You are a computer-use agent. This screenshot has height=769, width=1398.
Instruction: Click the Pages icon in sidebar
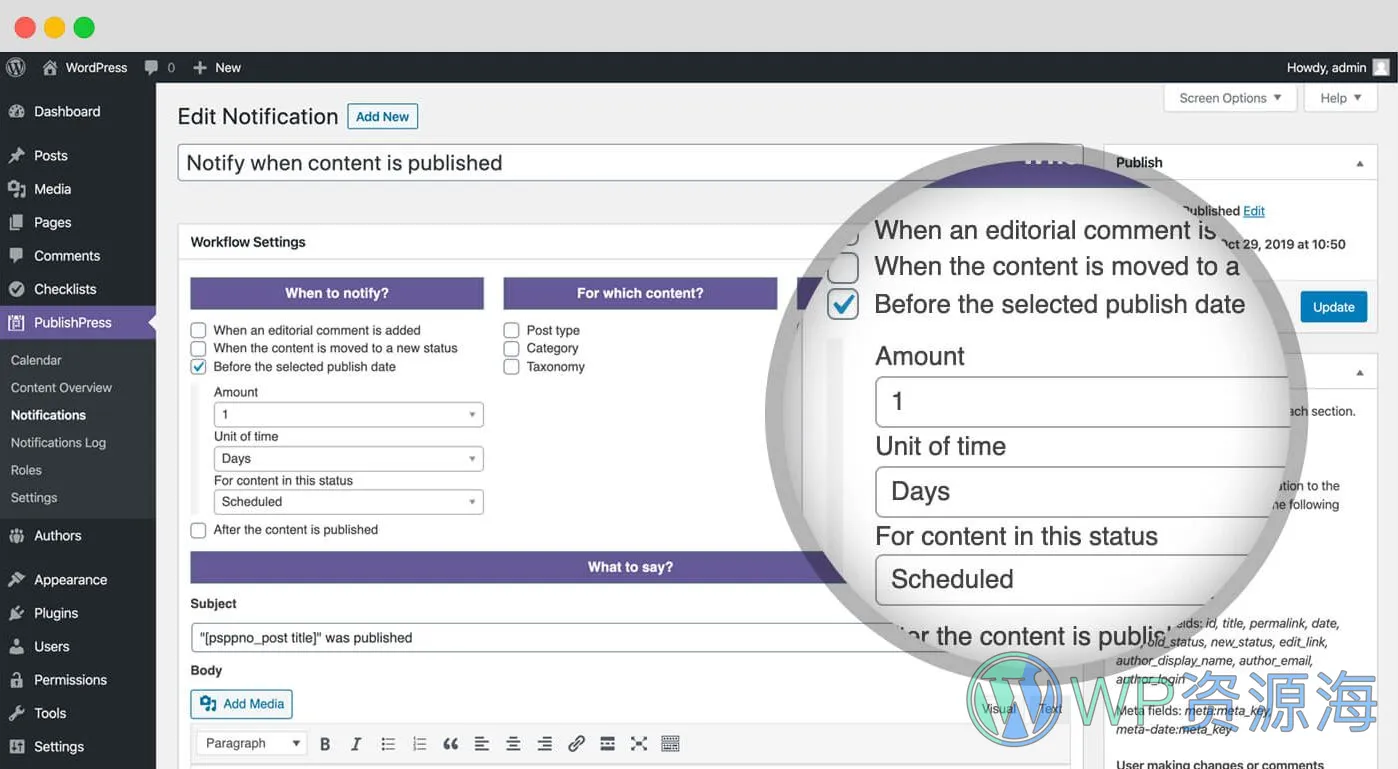pyautogui.click(x=16, y=223)
